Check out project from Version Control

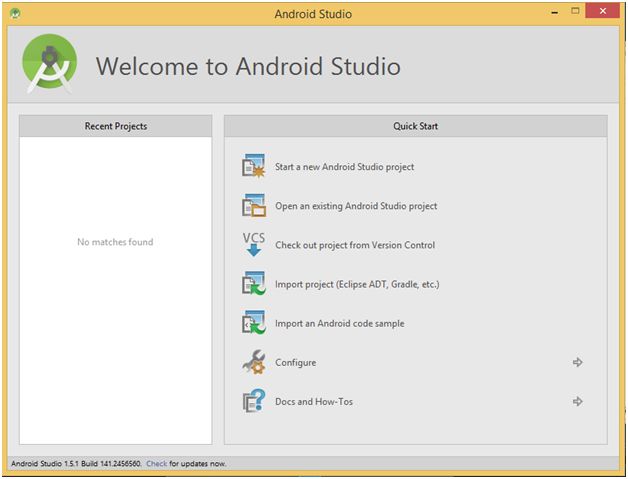coord(355,245)
